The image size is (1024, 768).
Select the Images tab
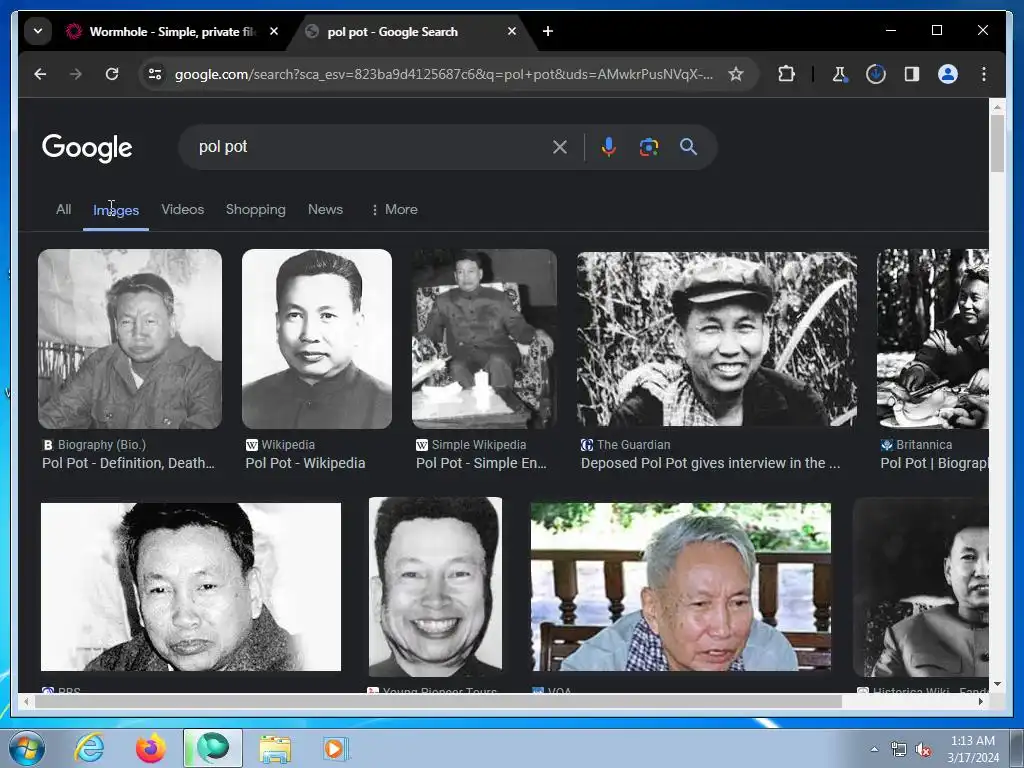116,210
